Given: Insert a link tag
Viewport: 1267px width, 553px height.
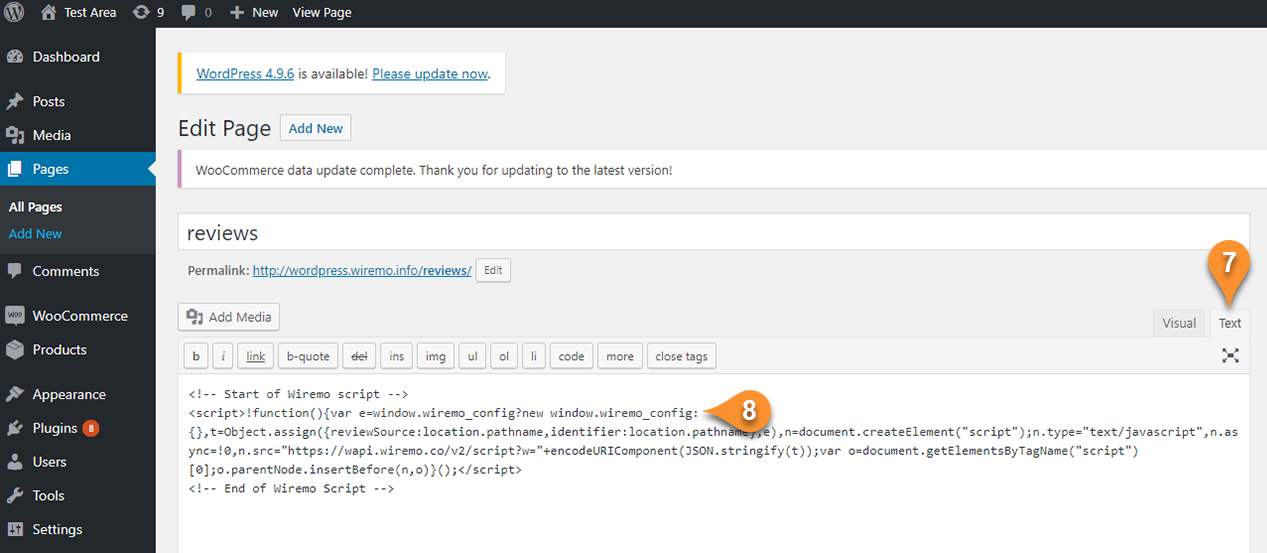Looking at the screenshot, I should pyautogui.click(x=257, y=356).
